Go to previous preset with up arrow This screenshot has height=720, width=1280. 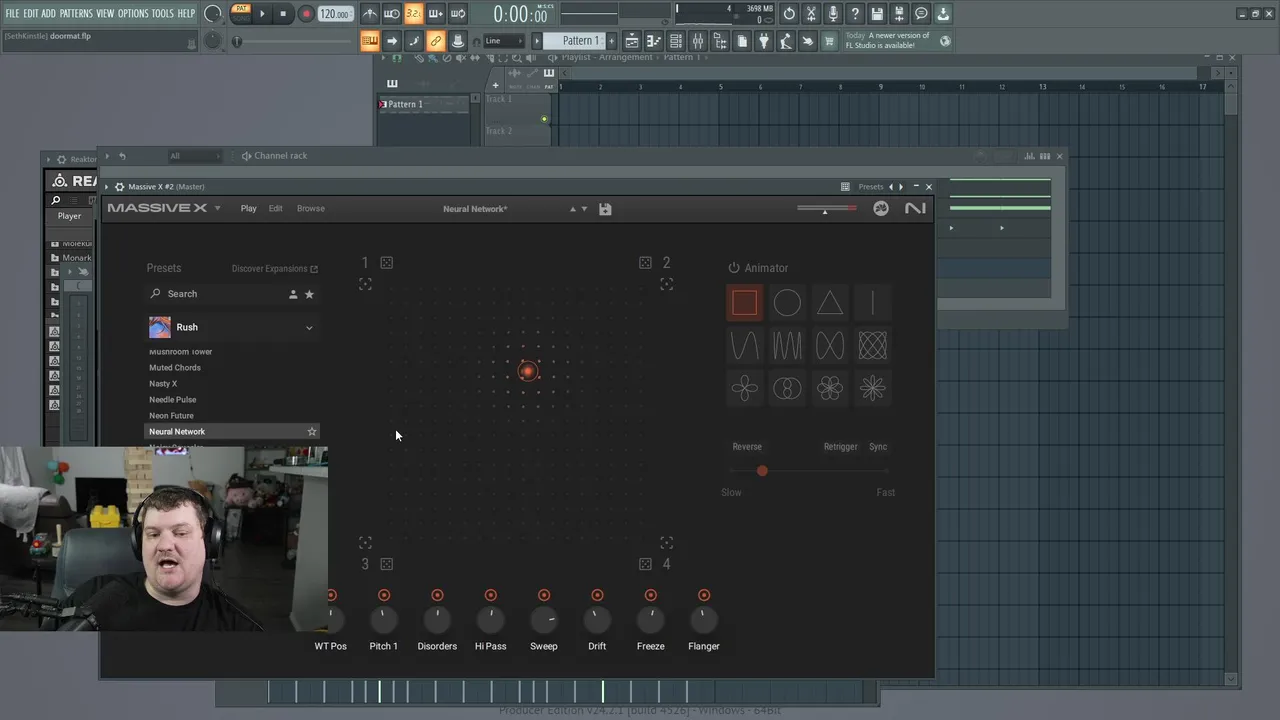click(x=573, y=209)
